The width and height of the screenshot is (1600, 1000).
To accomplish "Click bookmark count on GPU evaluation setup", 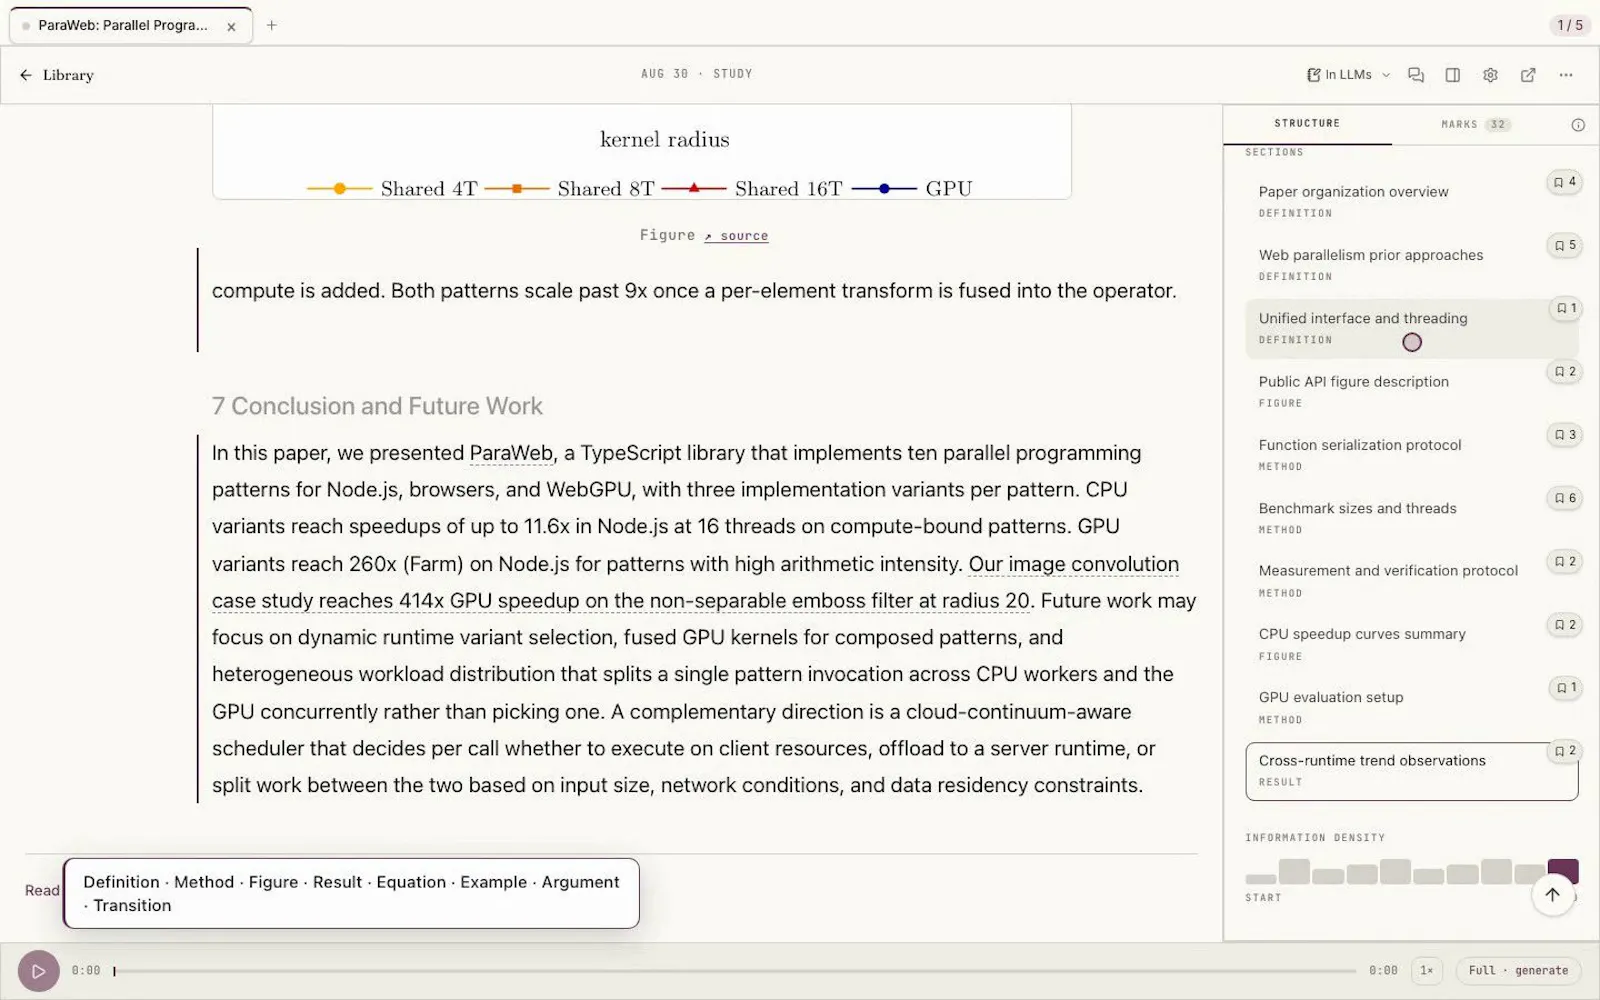I will pos(1564,688).
